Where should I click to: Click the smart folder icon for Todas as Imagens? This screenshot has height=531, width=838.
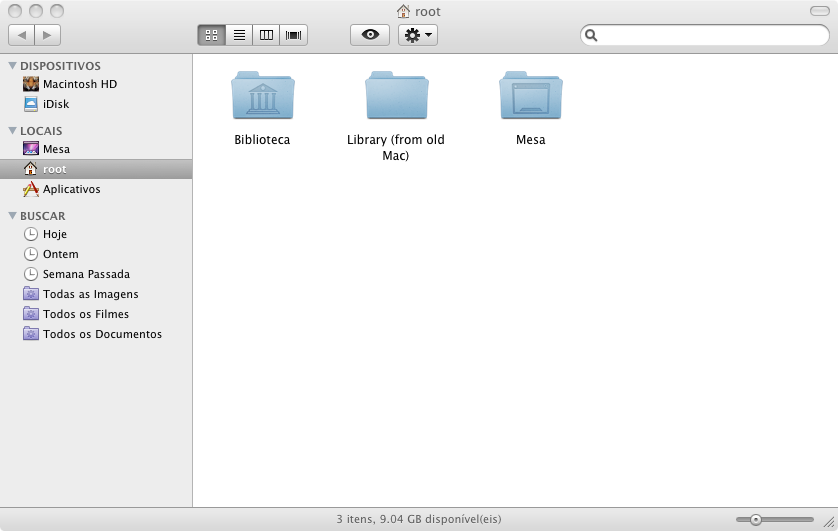pos(31,294)
